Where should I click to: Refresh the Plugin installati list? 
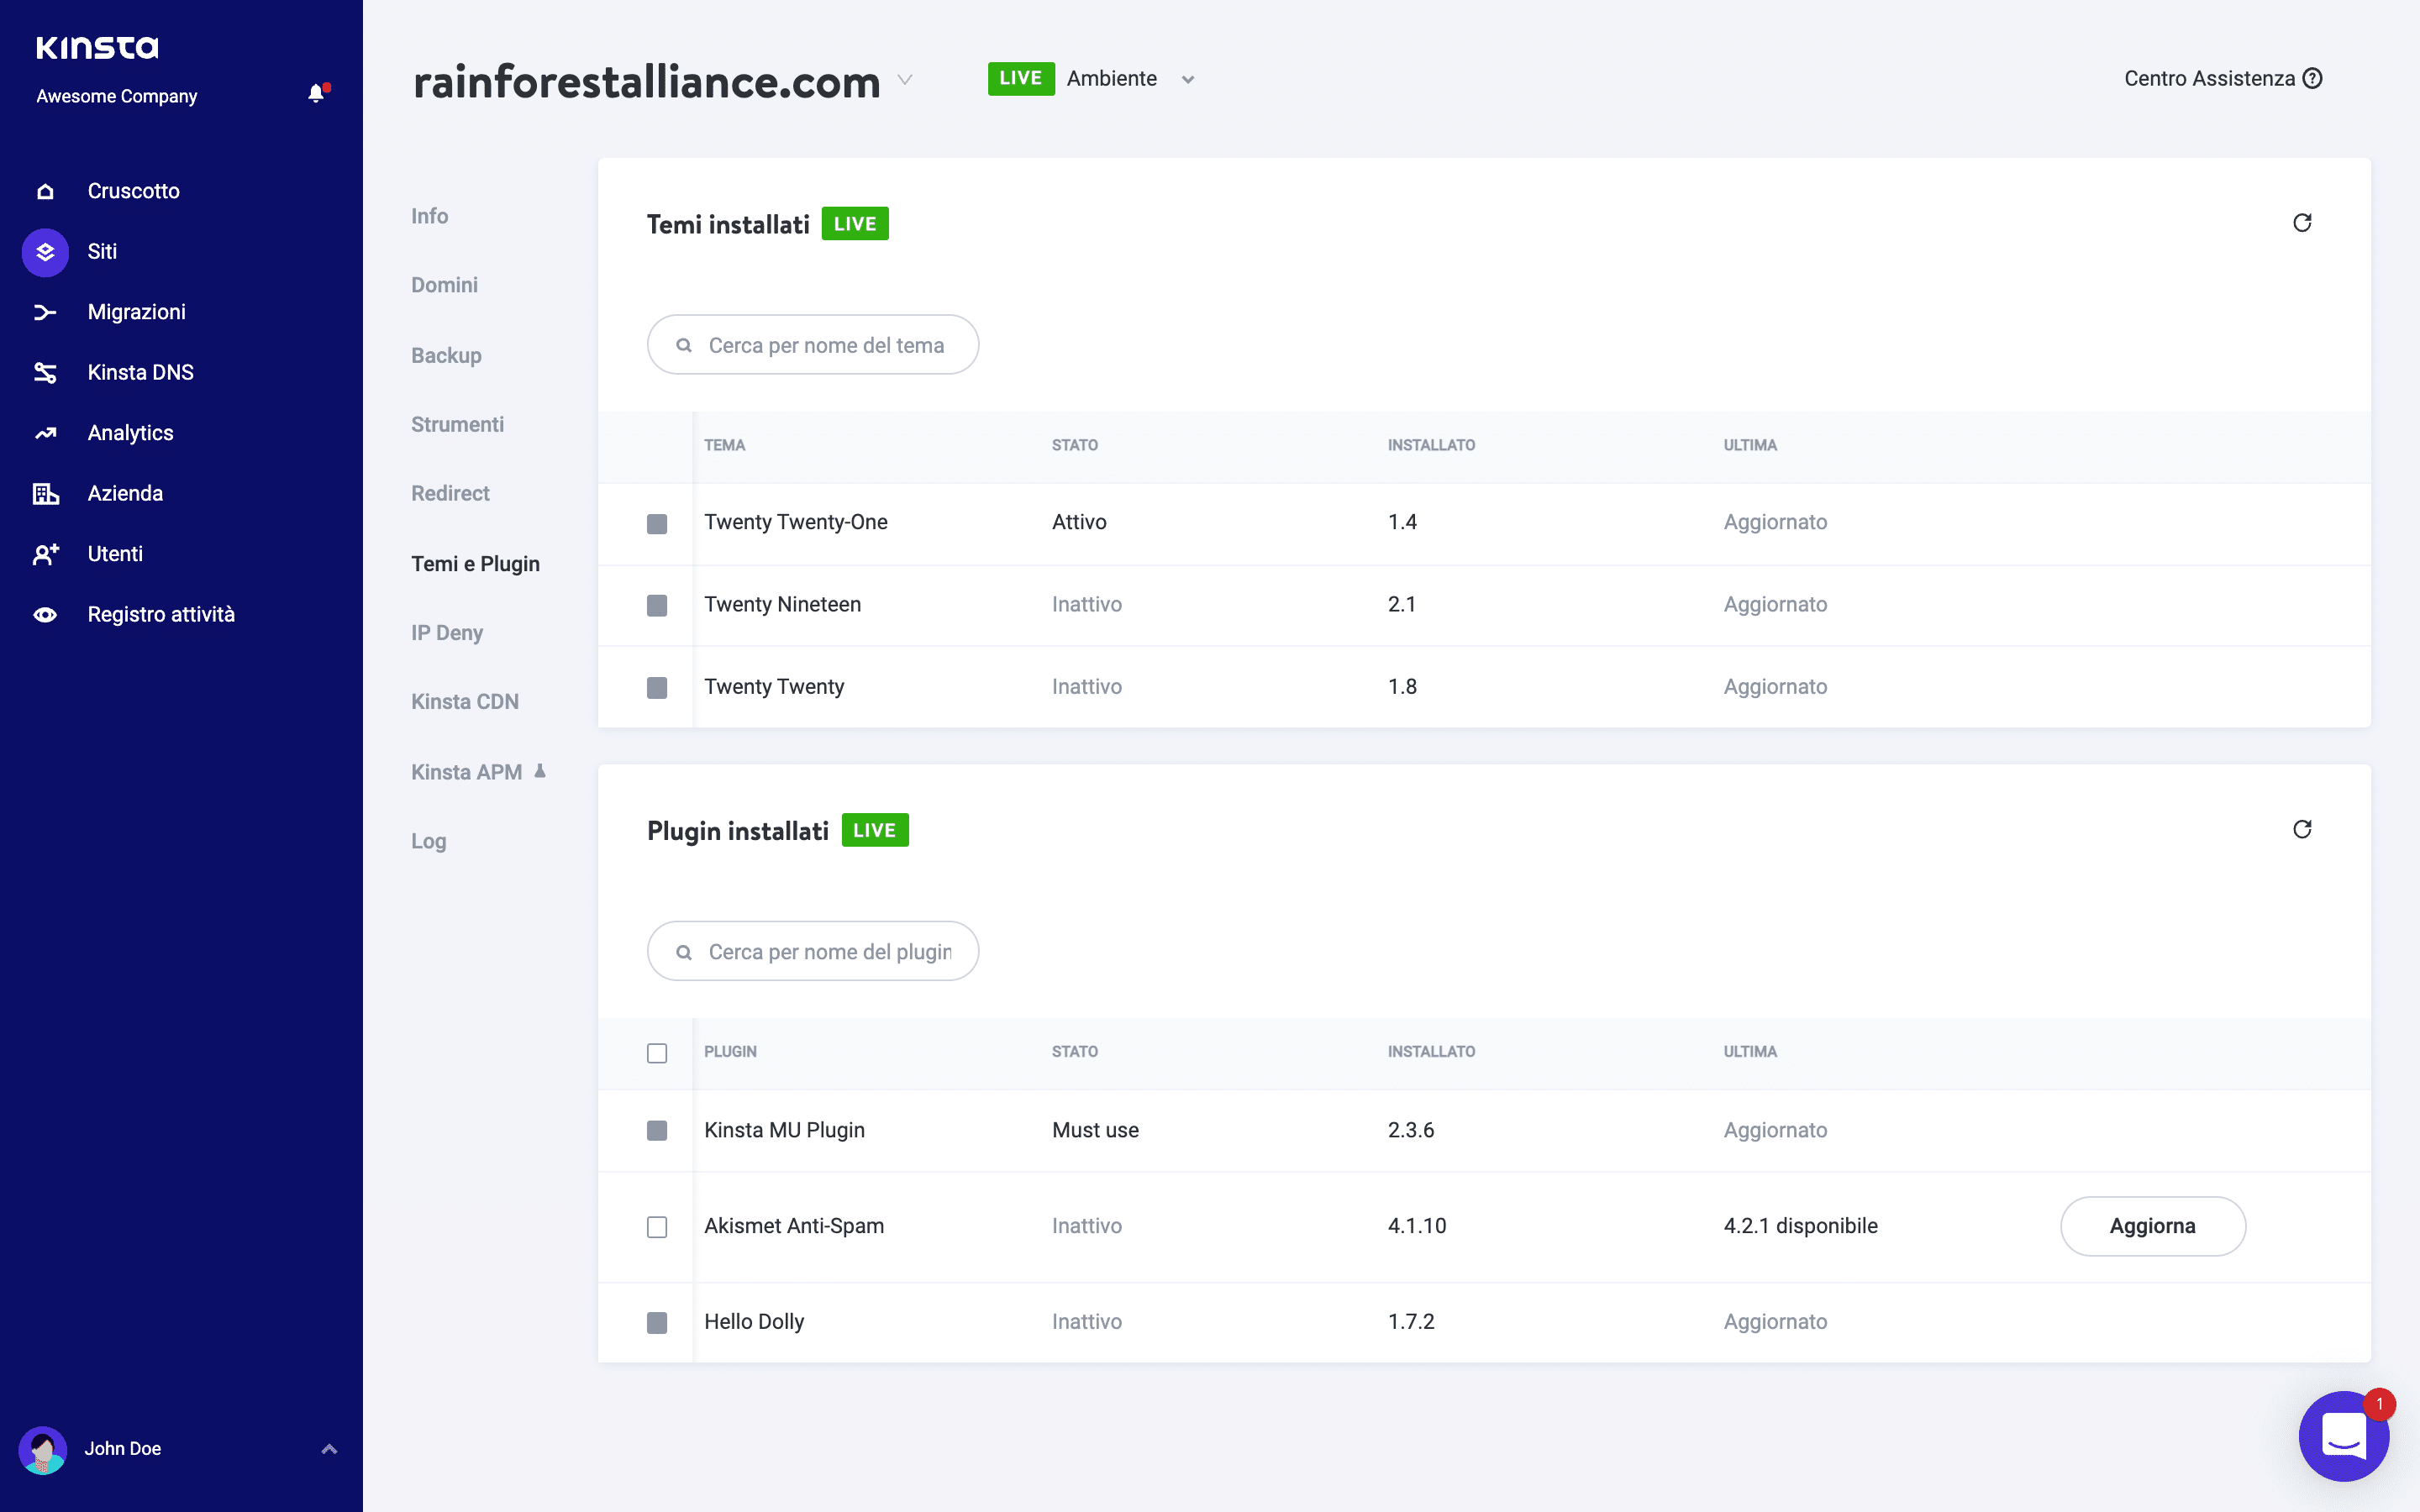(x=2302, y=829)
